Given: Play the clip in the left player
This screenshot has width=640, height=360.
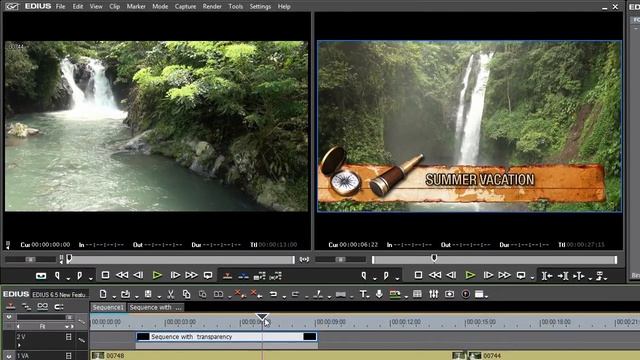Looking at the screenshot, I should click(157, 275).
